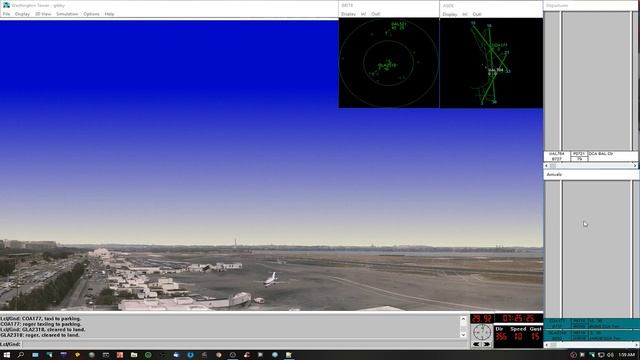Zoom Out on the ASDE ground radar
640x360 pixels.
pyautogui.click(x=477, y=14)
